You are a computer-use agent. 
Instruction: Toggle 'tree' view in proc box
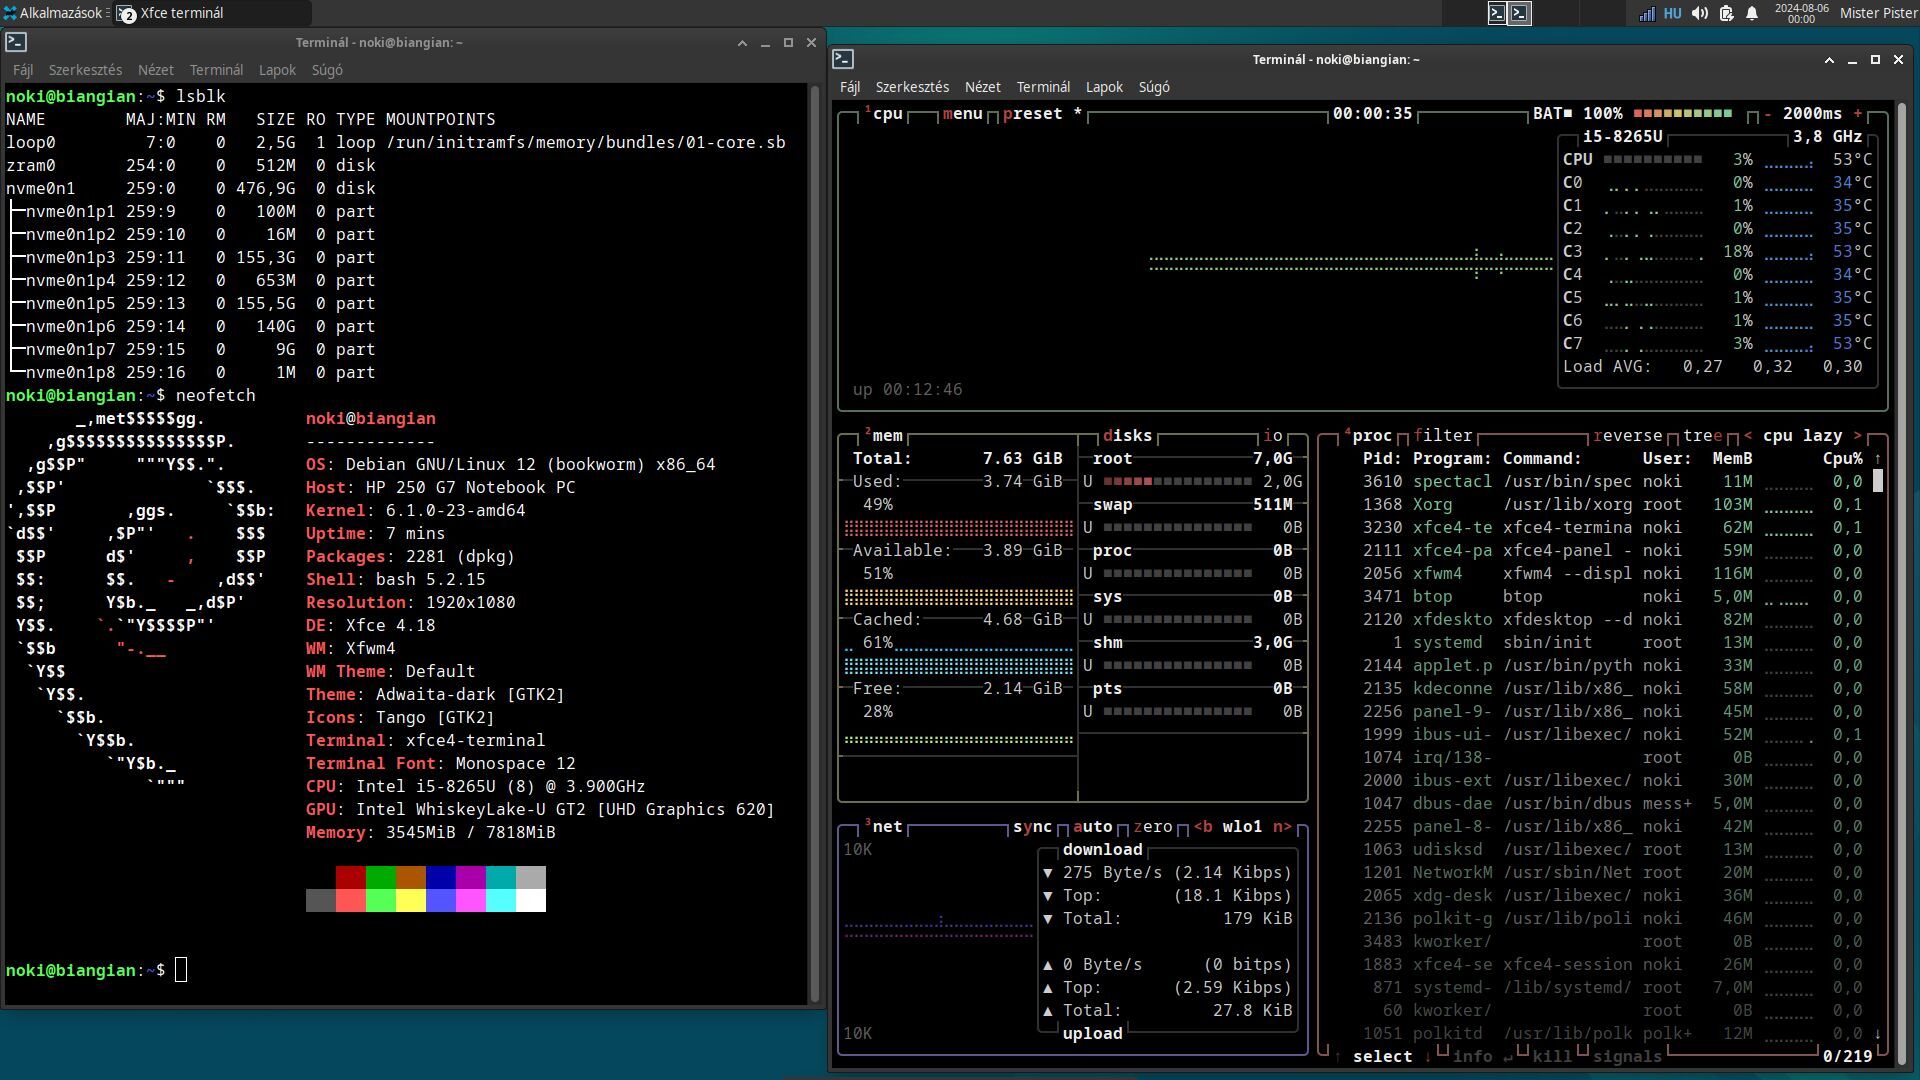click(1702, 436)
